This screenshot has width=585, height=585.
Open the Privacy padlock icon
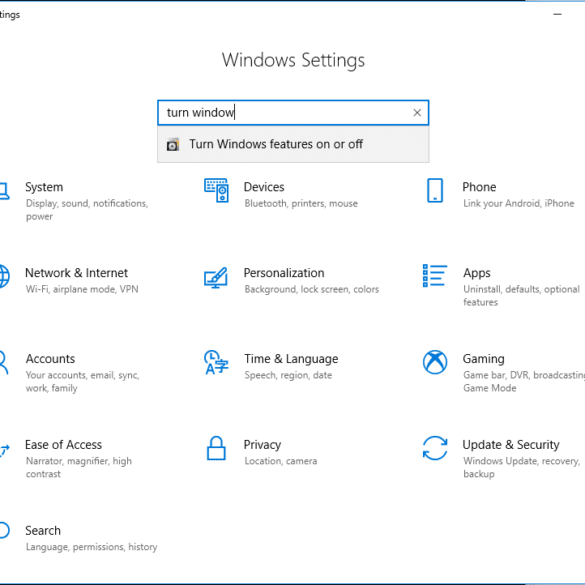(216, 448)
